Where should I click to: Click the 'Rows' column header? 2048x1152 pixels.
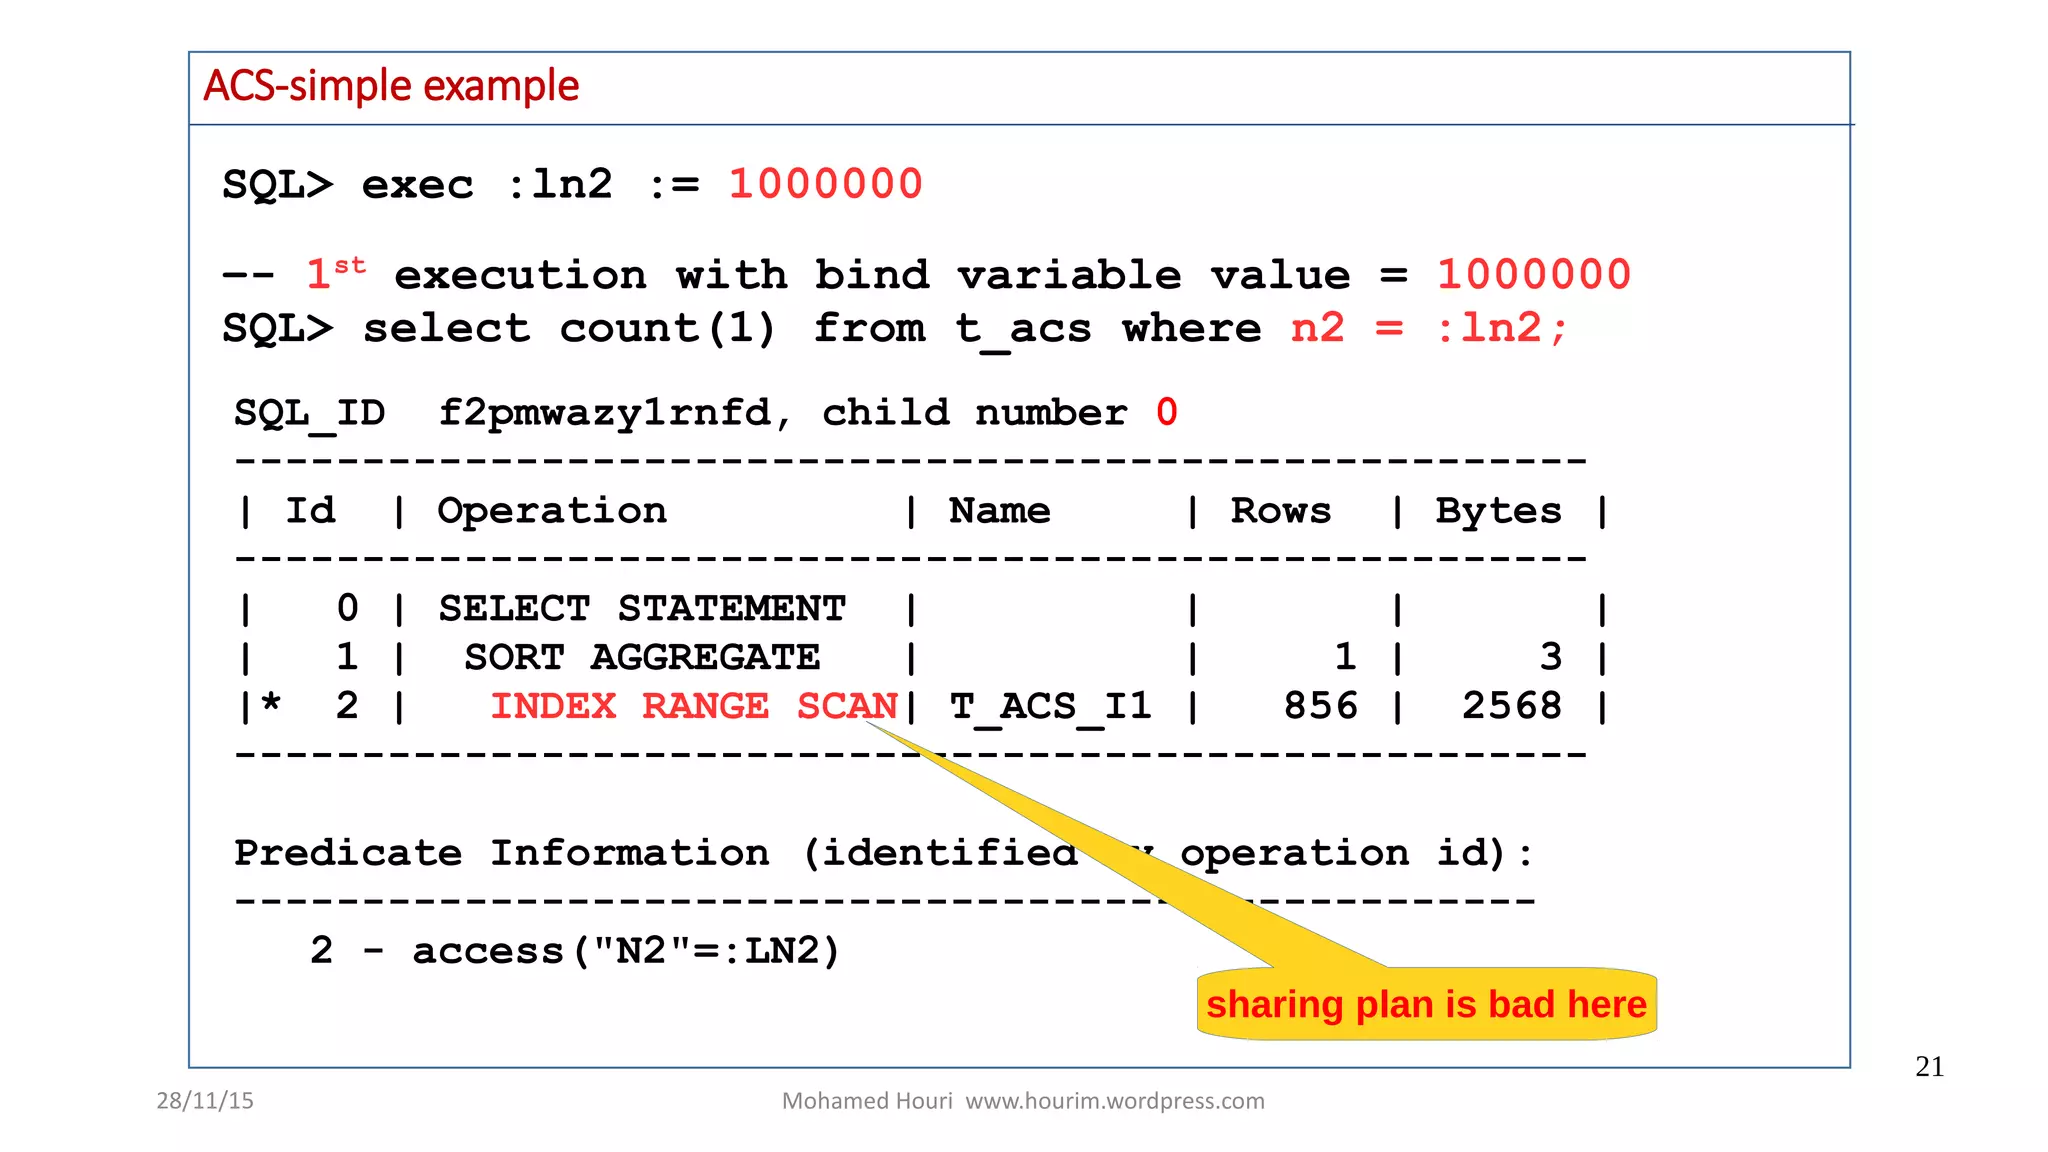[x=1281, y=511]
